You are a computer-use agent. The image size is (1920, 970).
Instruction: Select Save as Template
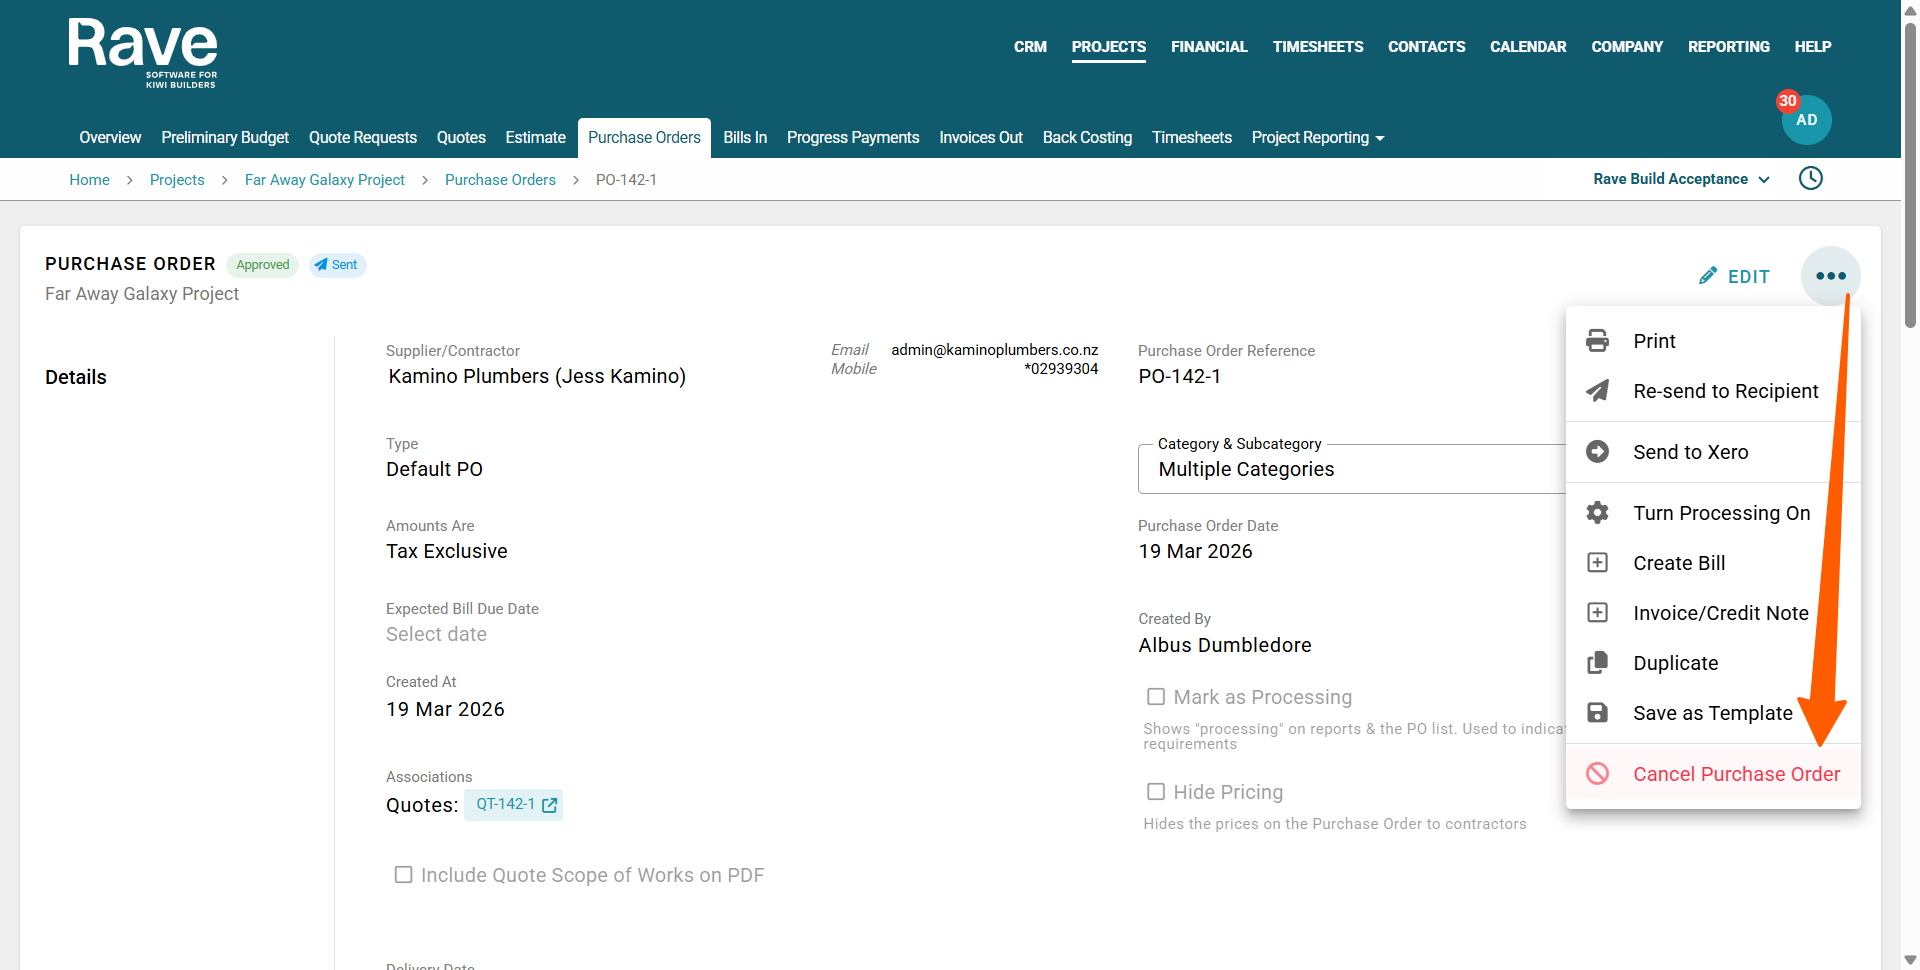pos(1713,713)
